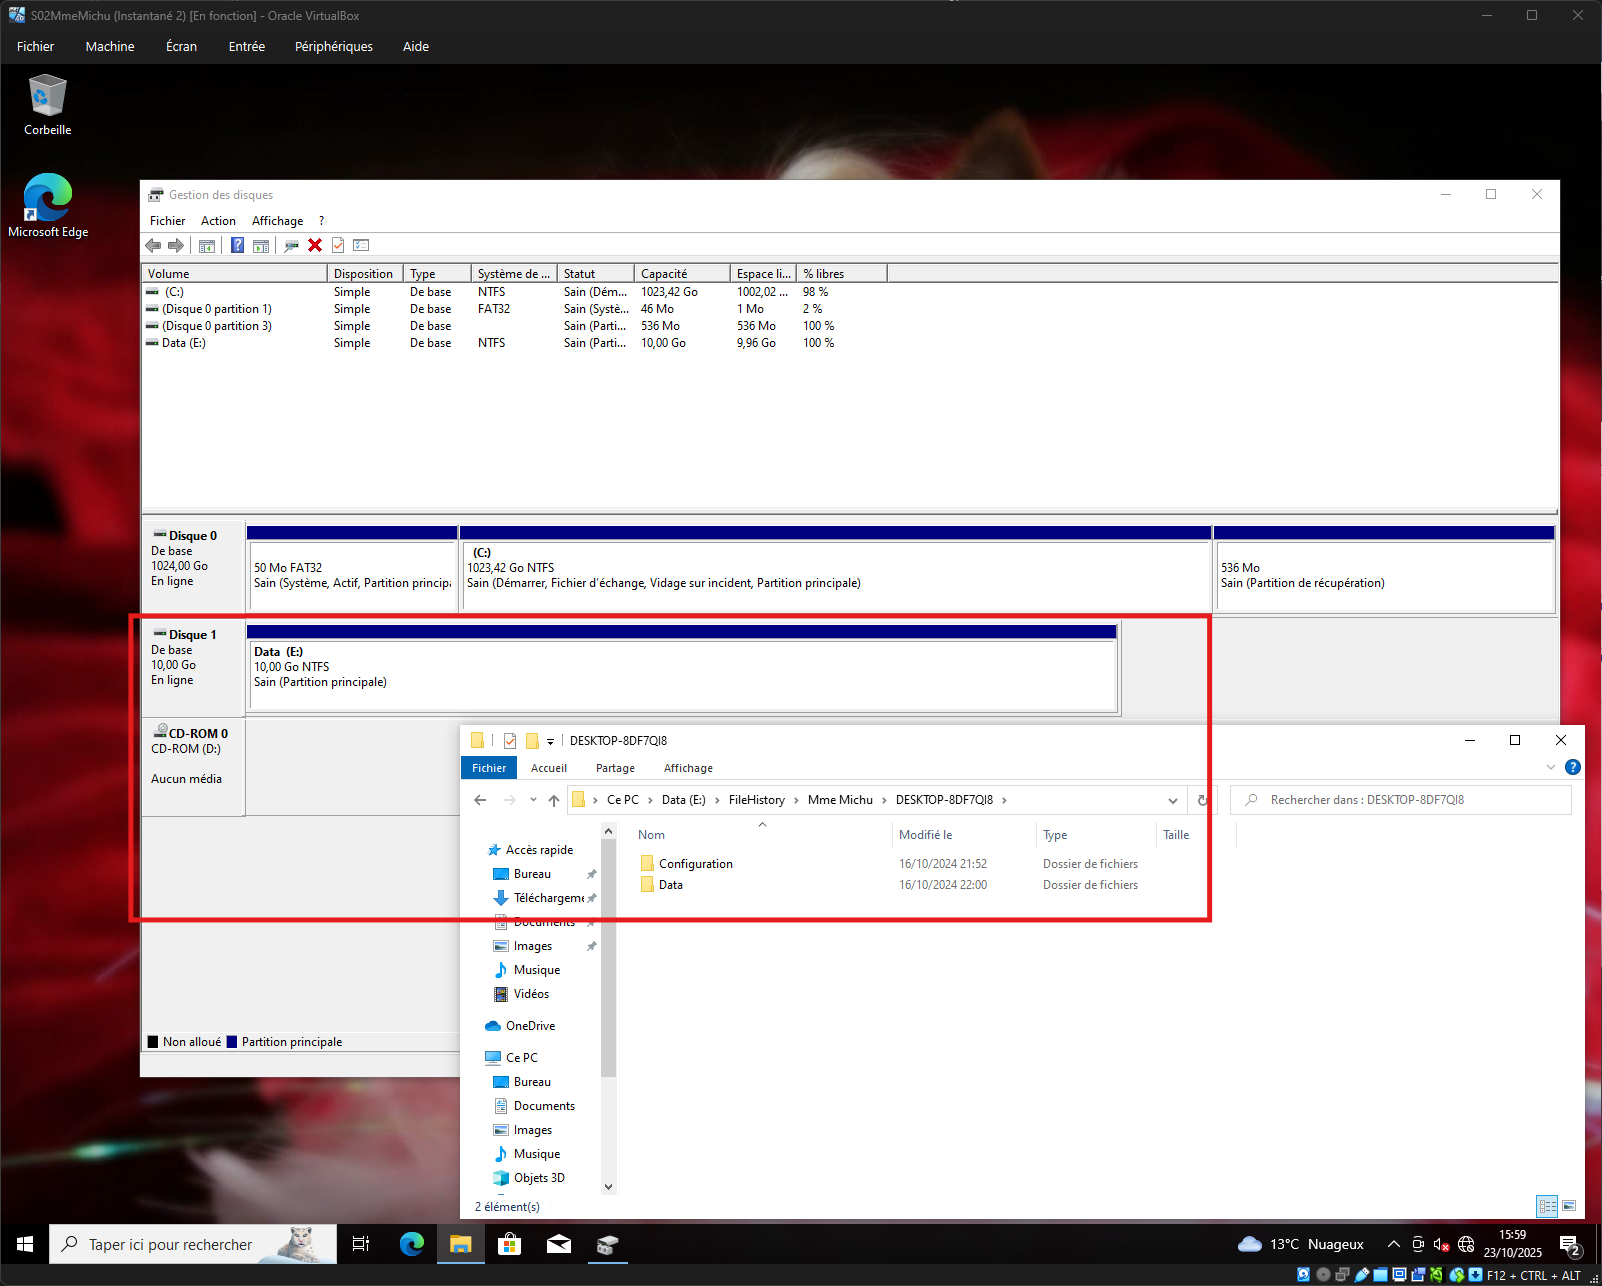Switch to details view in Explorer
The image size is (1602, 1286).
point(1547,1206)
